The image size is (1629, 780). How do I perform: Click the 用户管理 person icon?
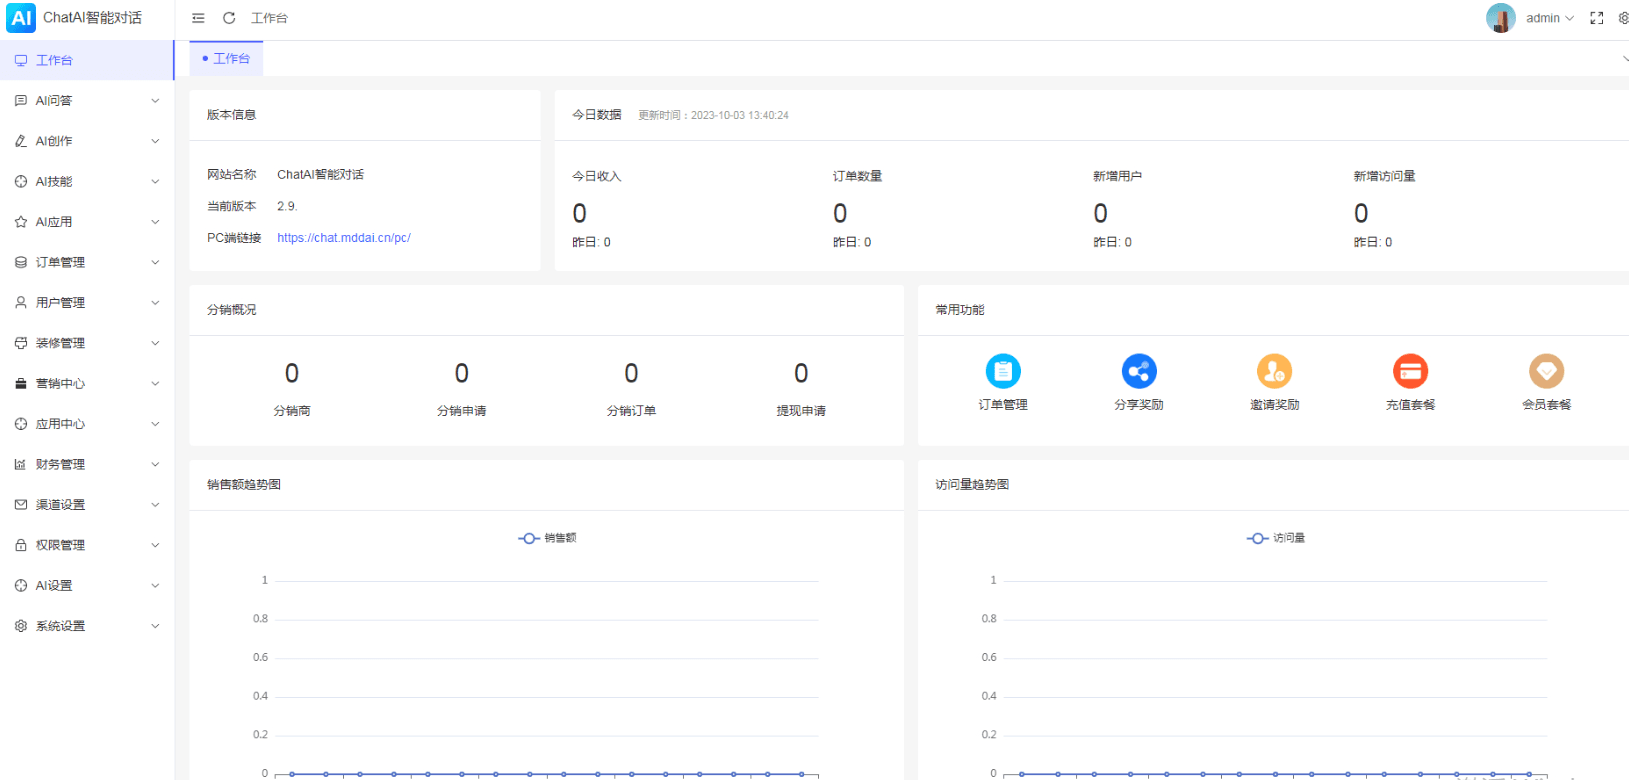pyautogui.click(x=21, y=303)
